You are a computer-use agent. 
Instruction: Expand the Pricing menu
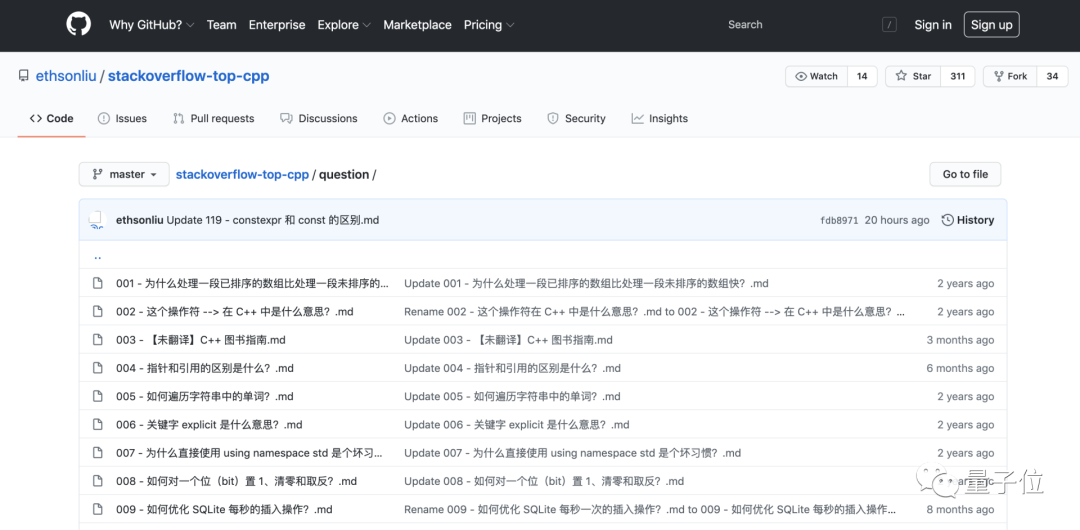(488, 25)
